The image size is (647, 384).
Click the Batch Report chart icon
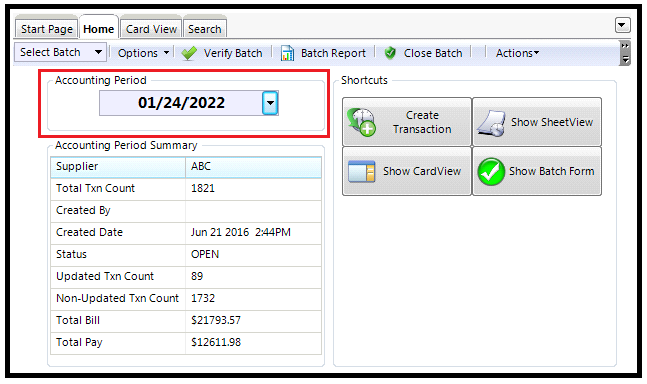coord(287,53)
